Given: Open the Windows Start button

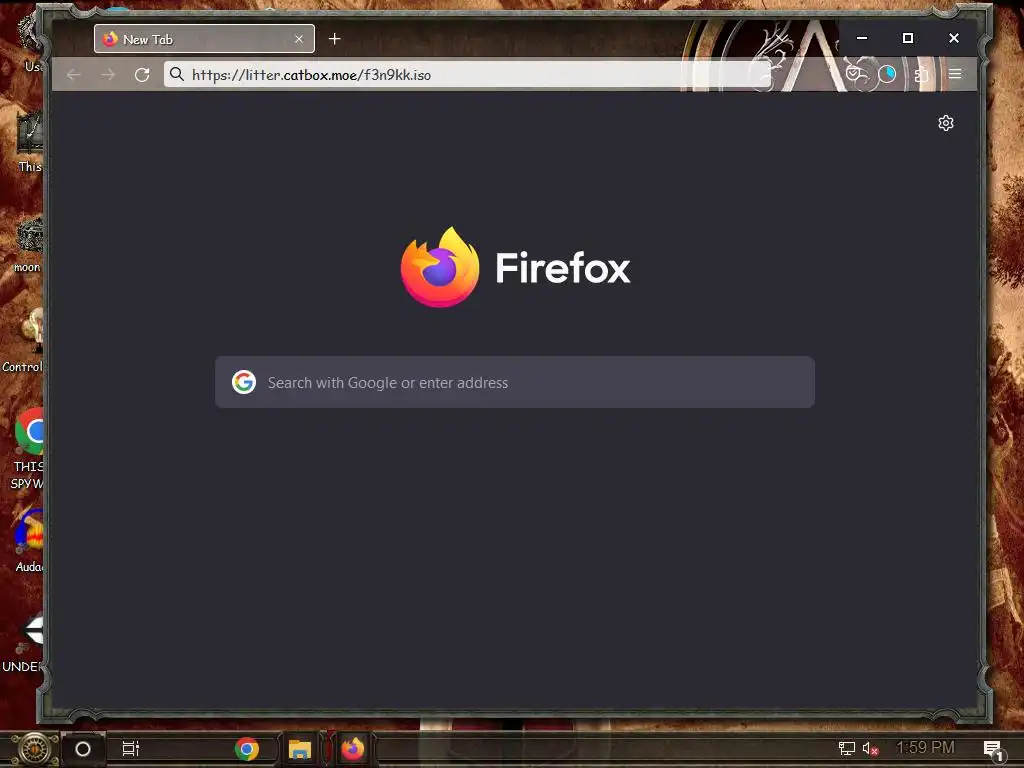Looking at the screenshot, I should (35, 748).
